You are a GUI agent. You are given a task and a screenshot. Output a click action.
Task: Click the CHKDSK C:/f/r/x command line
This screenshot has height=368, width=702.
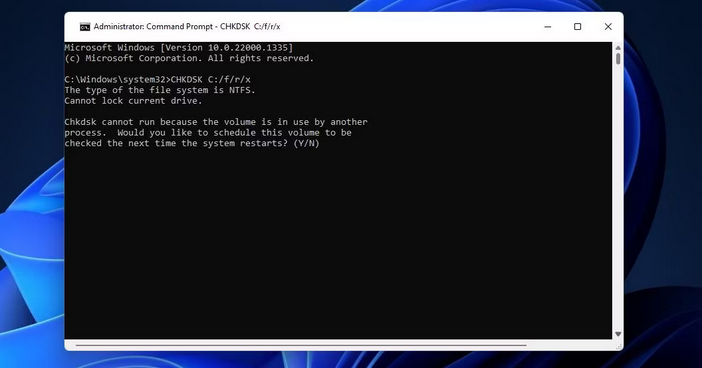(x=158, y=80)
